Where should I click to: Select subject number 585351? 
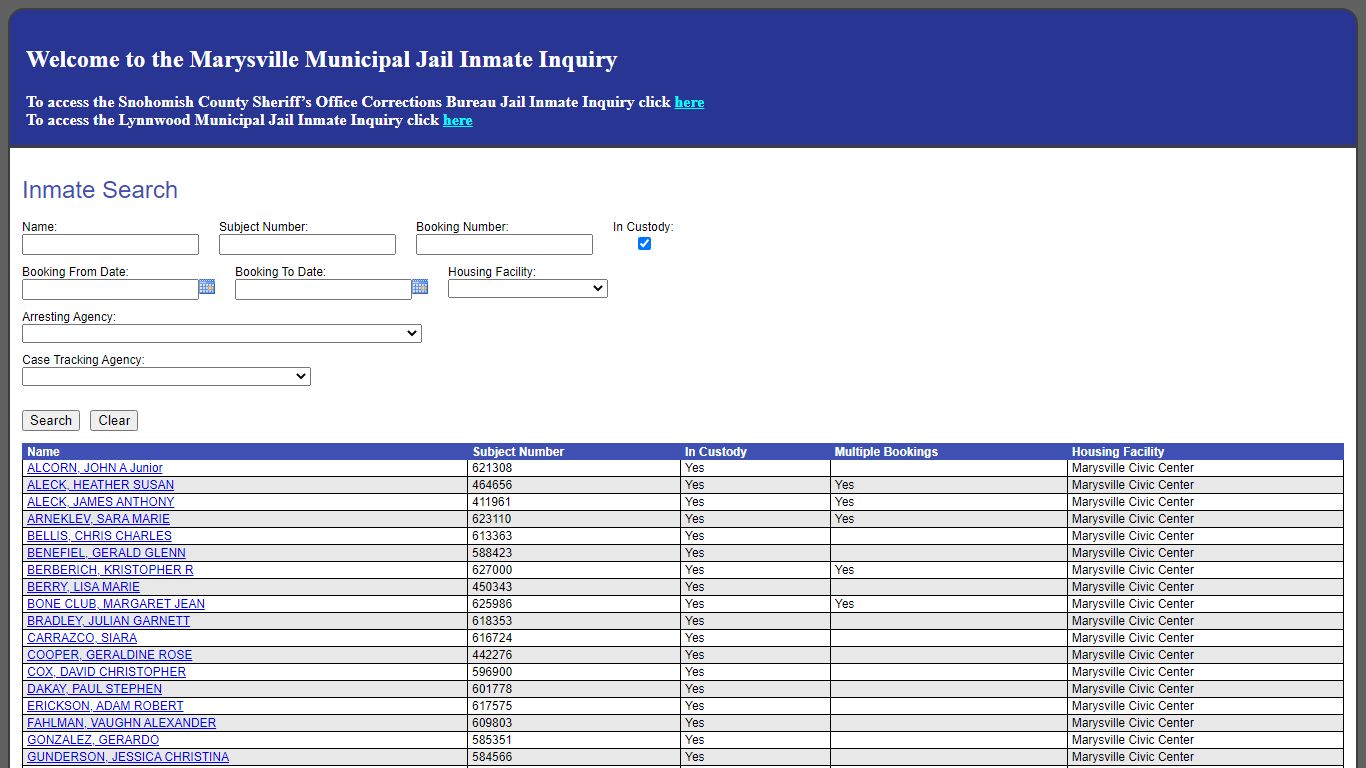pos(492,740)
